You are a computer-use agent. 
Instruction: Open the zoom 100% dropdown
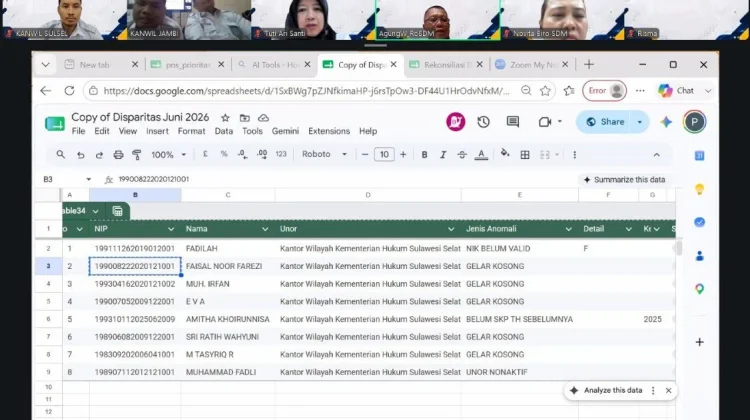168,155
